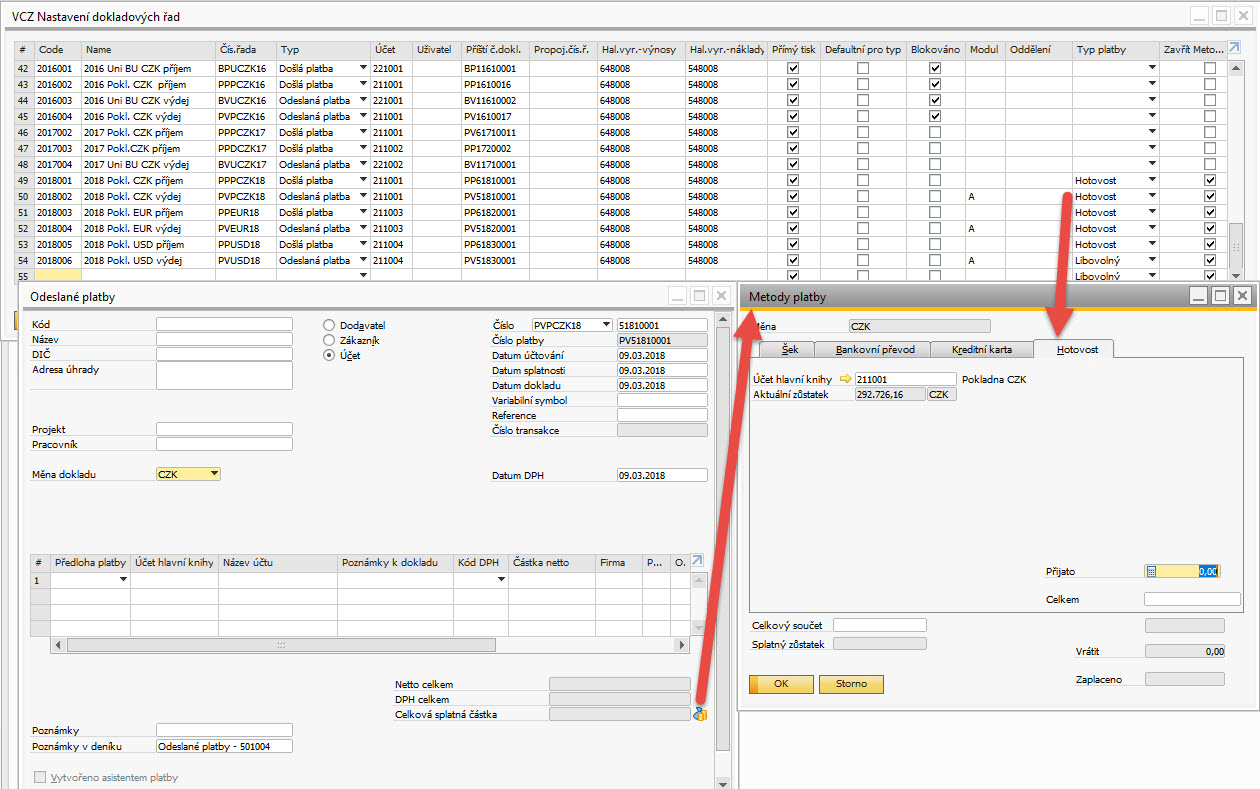Enable Defaultní pro typ for row 2018003
The height and width of the screenshot is (789, 1260).
[x=863, y=212]
